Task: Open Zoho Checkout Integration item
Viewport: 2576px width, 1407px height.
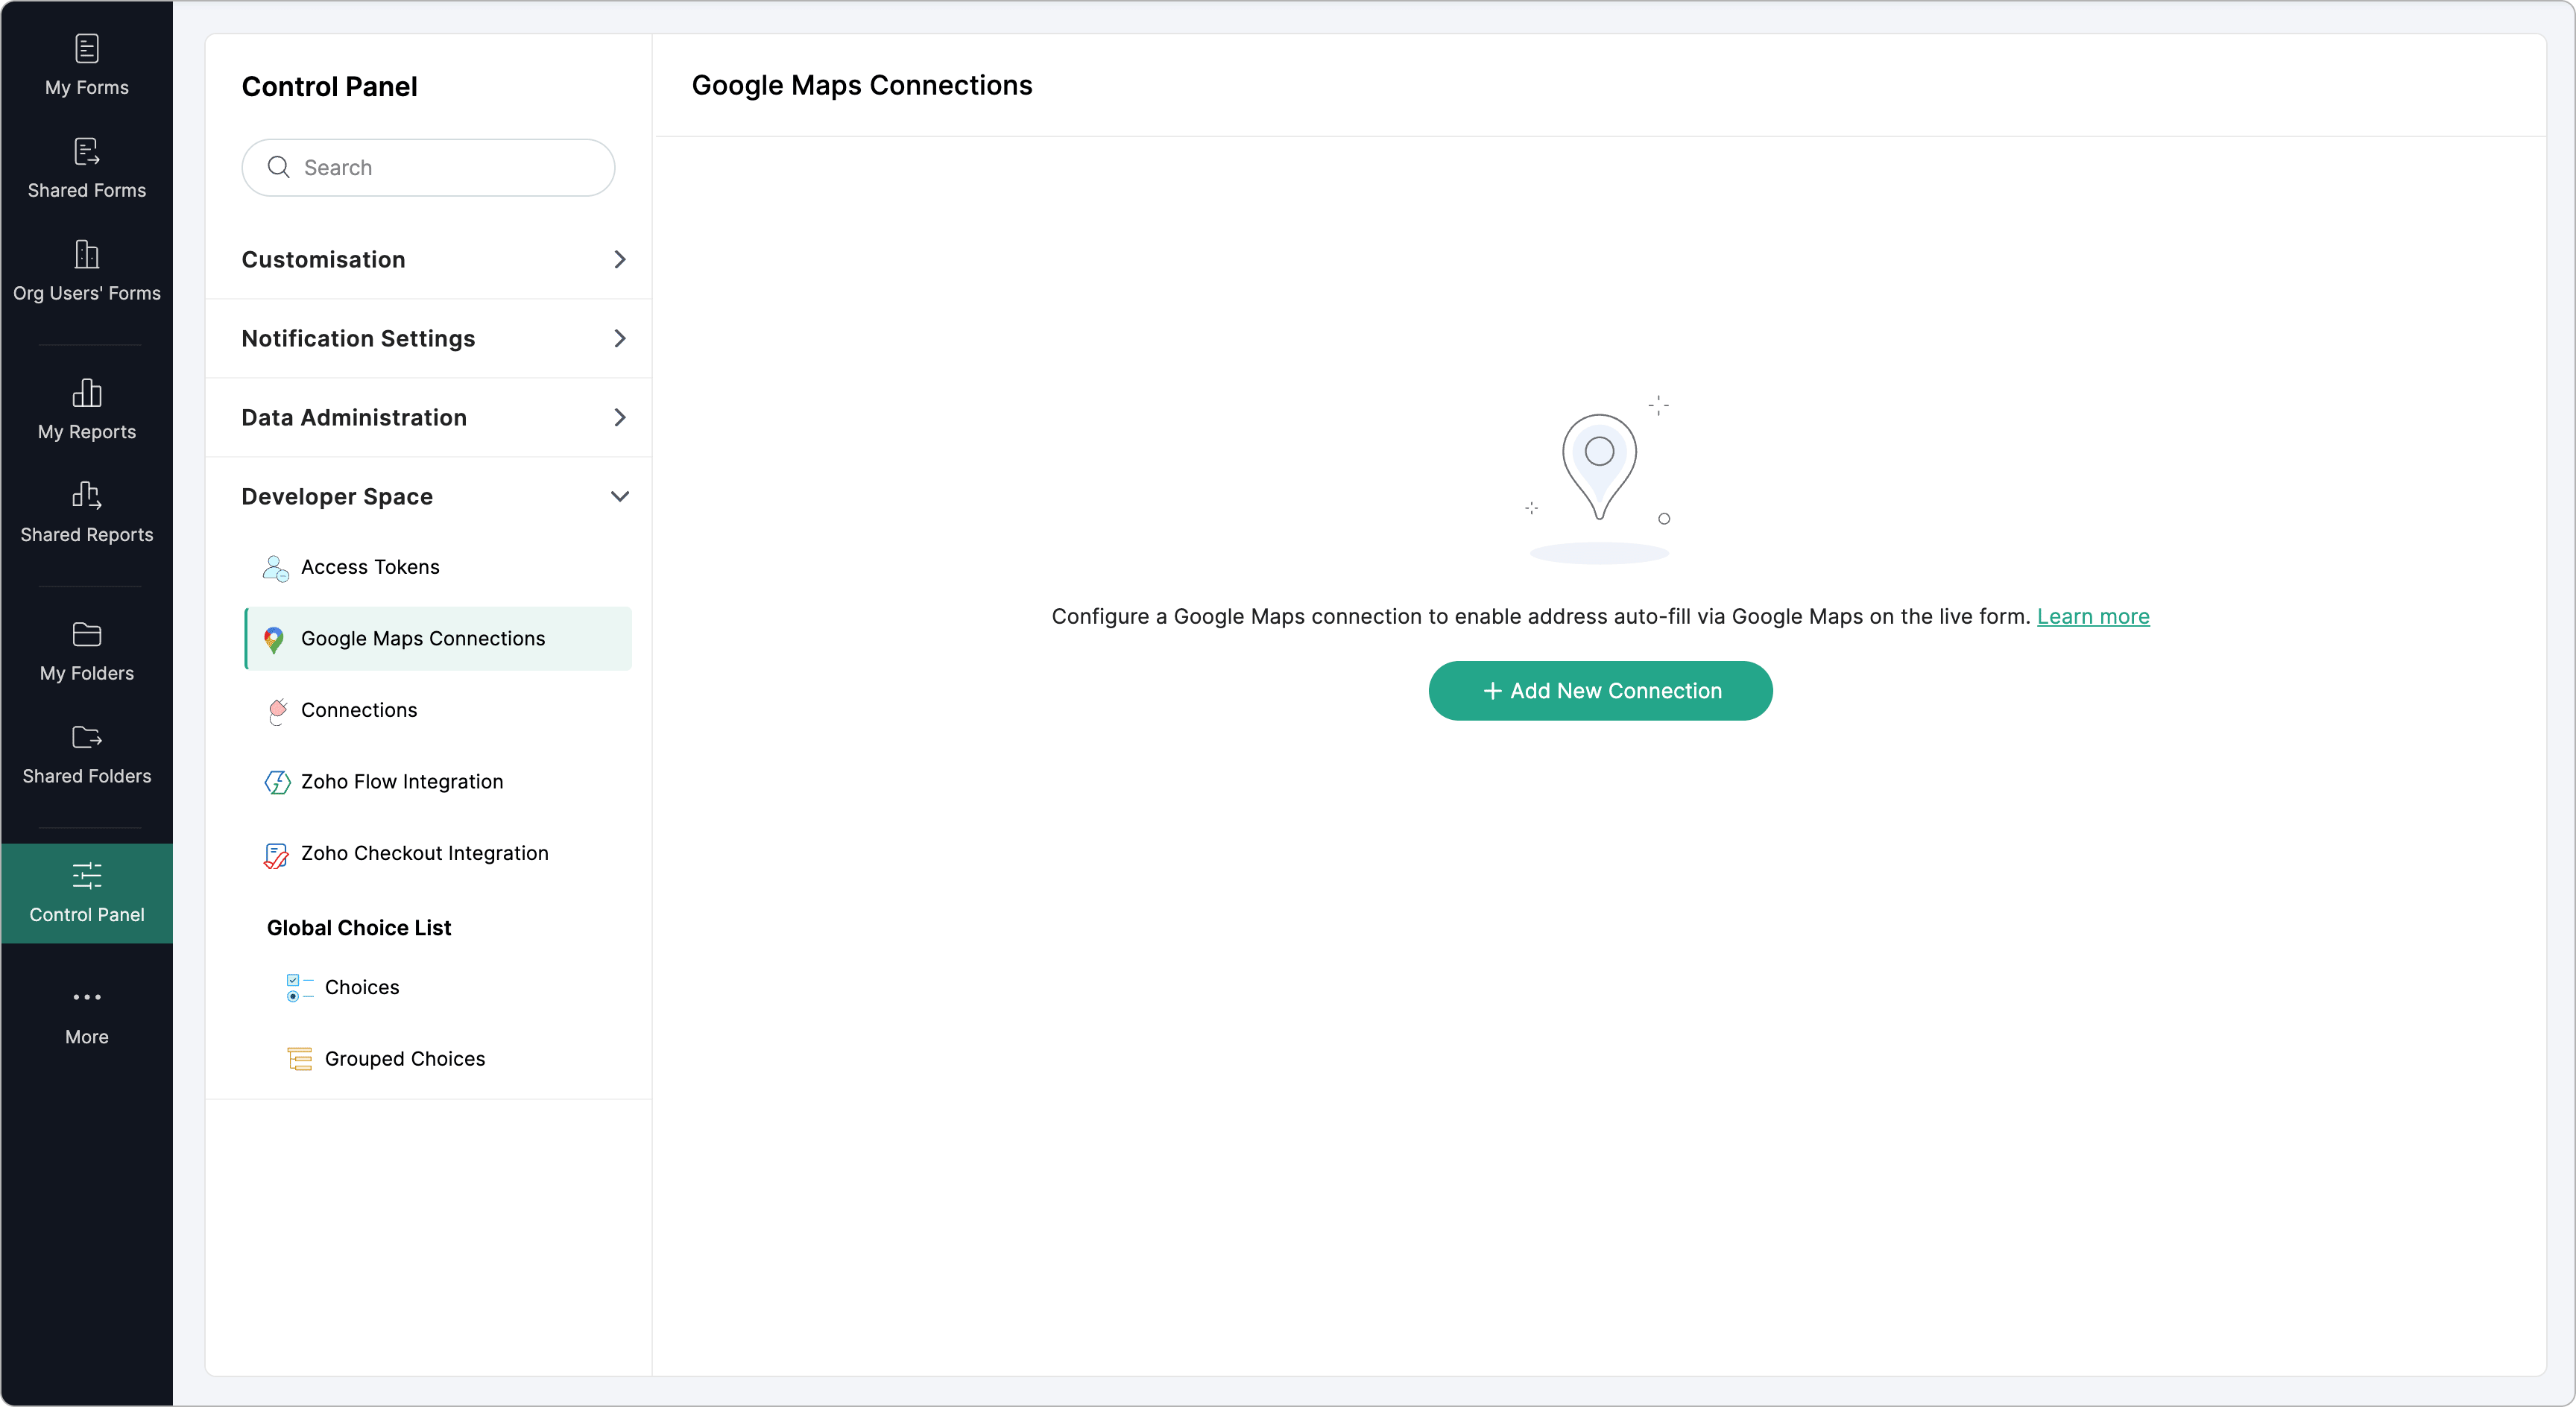Action: [424, 853]
